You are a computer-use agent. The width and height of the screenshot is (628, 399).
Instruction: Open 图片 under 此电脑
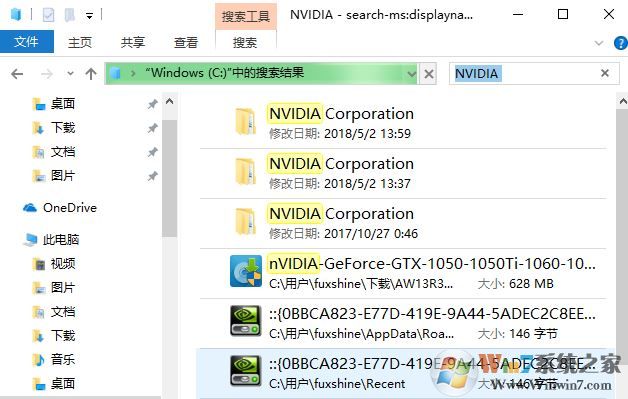click(63, 288)
